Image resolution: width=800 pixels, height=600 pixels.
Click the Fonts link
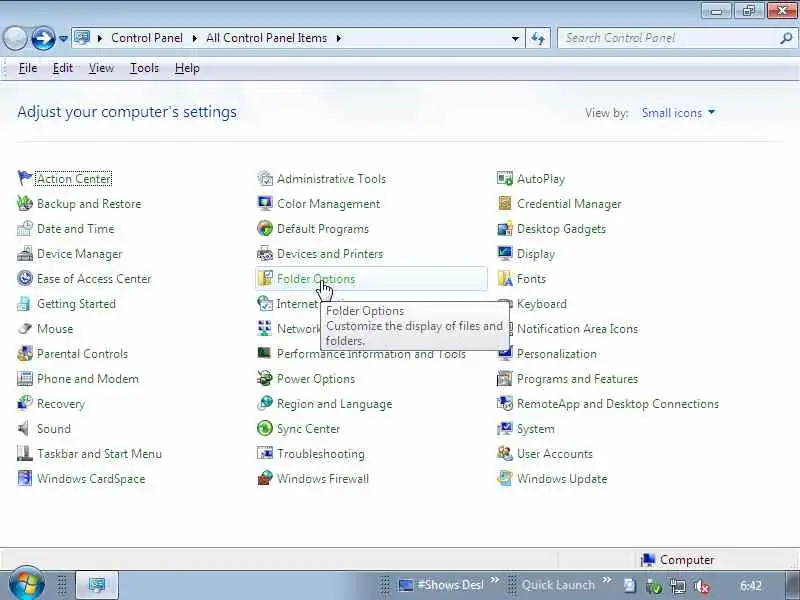[531, 279]
